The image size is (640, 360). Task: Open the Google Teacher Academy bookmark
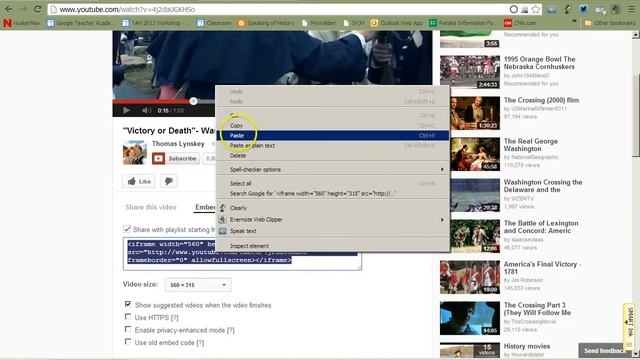[79, 23]
